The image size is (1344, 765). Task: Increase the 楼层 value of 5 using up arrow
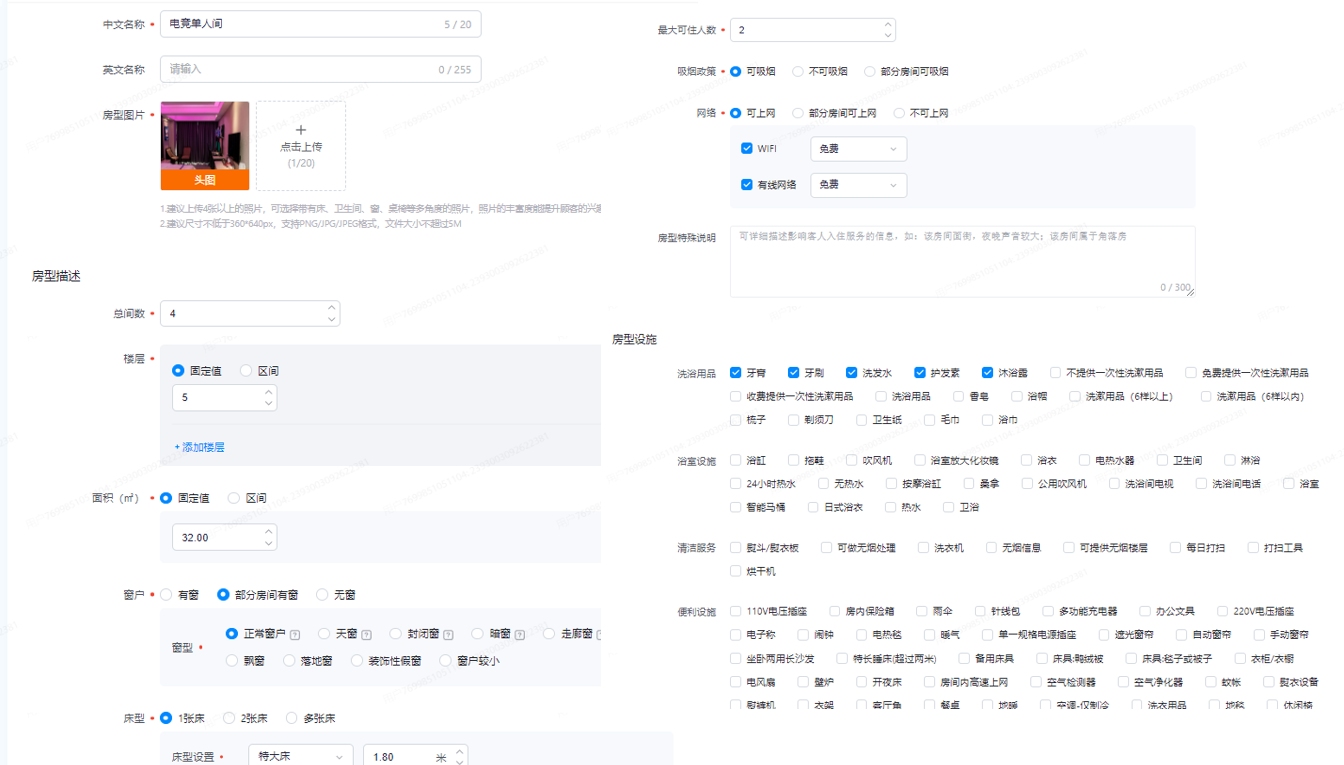tap(268, 392)
